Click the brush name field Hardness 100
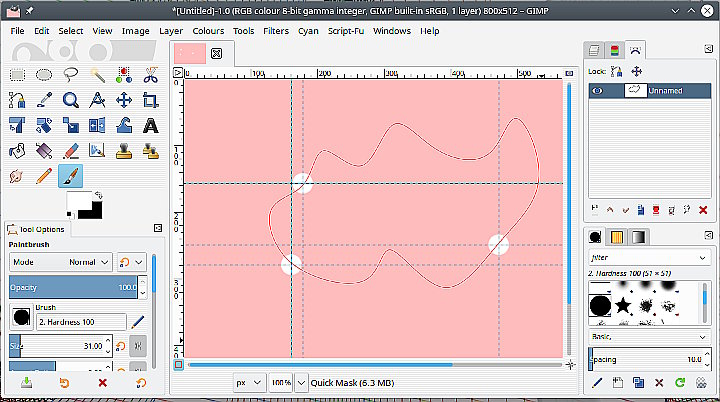Viewport: 720px width, 402px height. click(81, 322)
